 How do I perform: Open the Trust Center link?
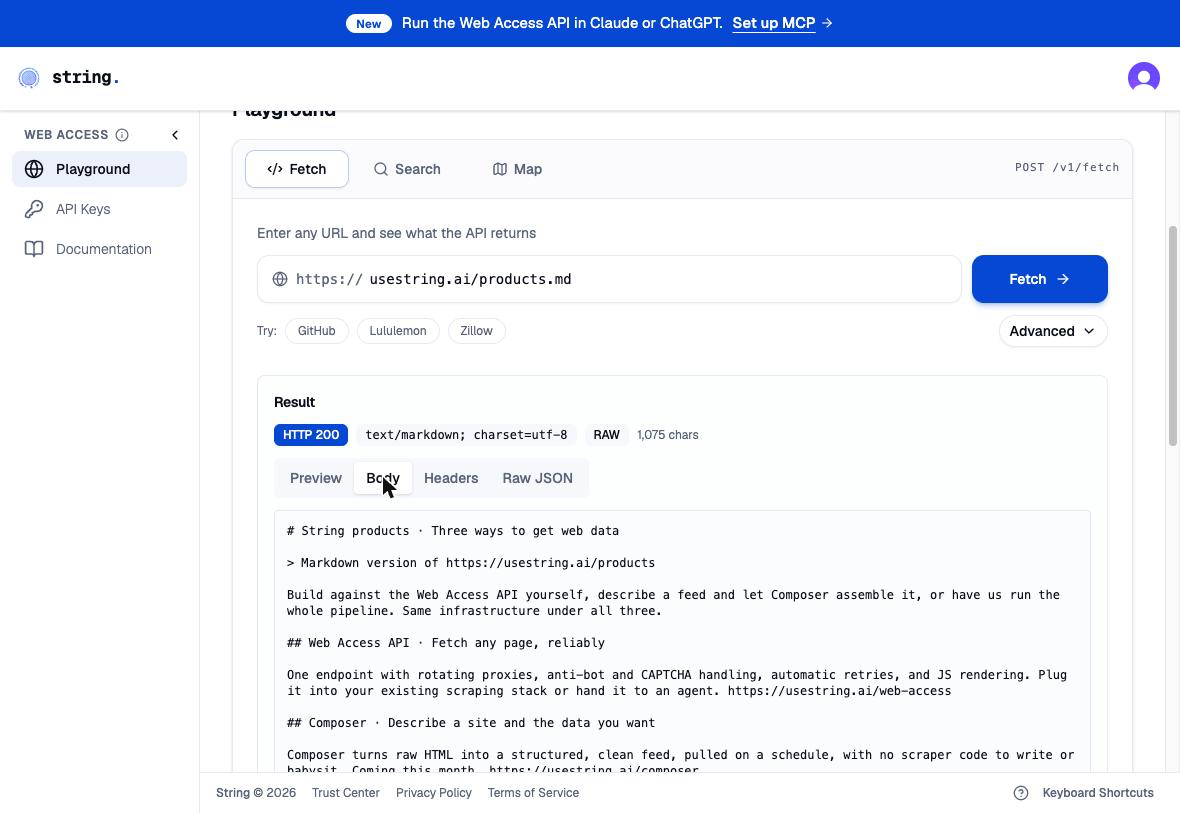345,793
